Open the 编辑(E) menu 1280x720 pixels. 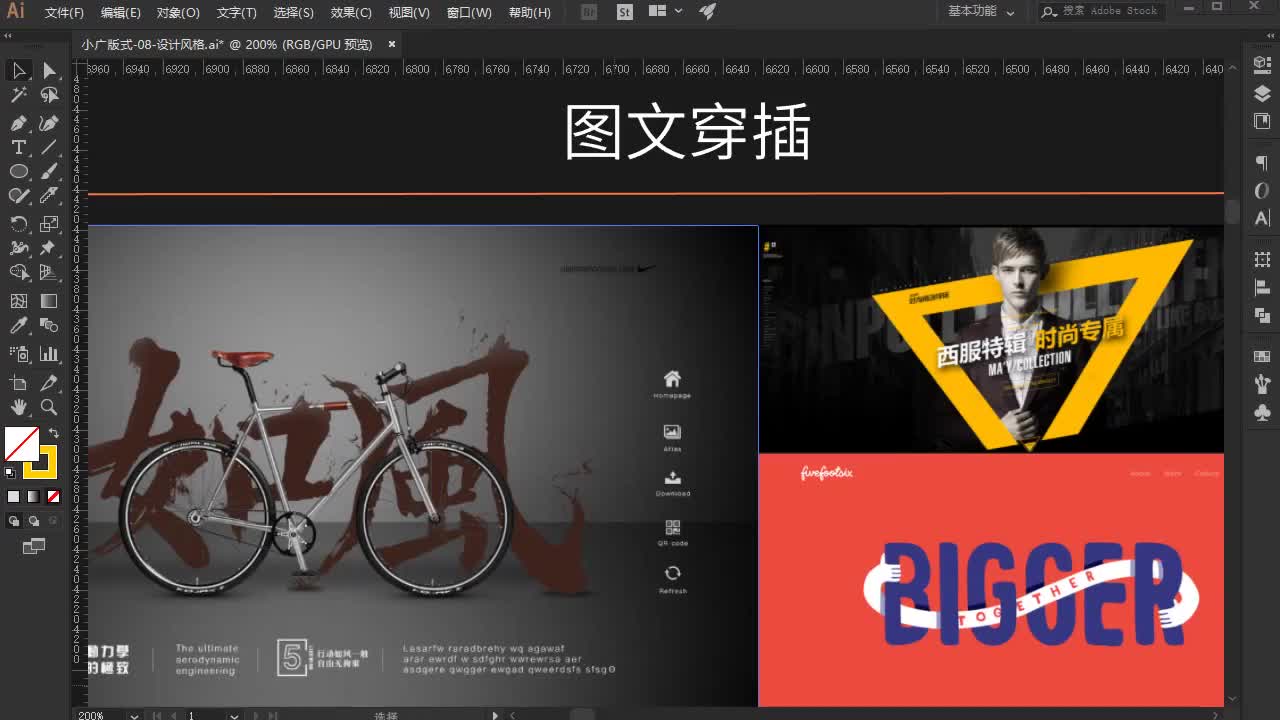tap(121, 12)
